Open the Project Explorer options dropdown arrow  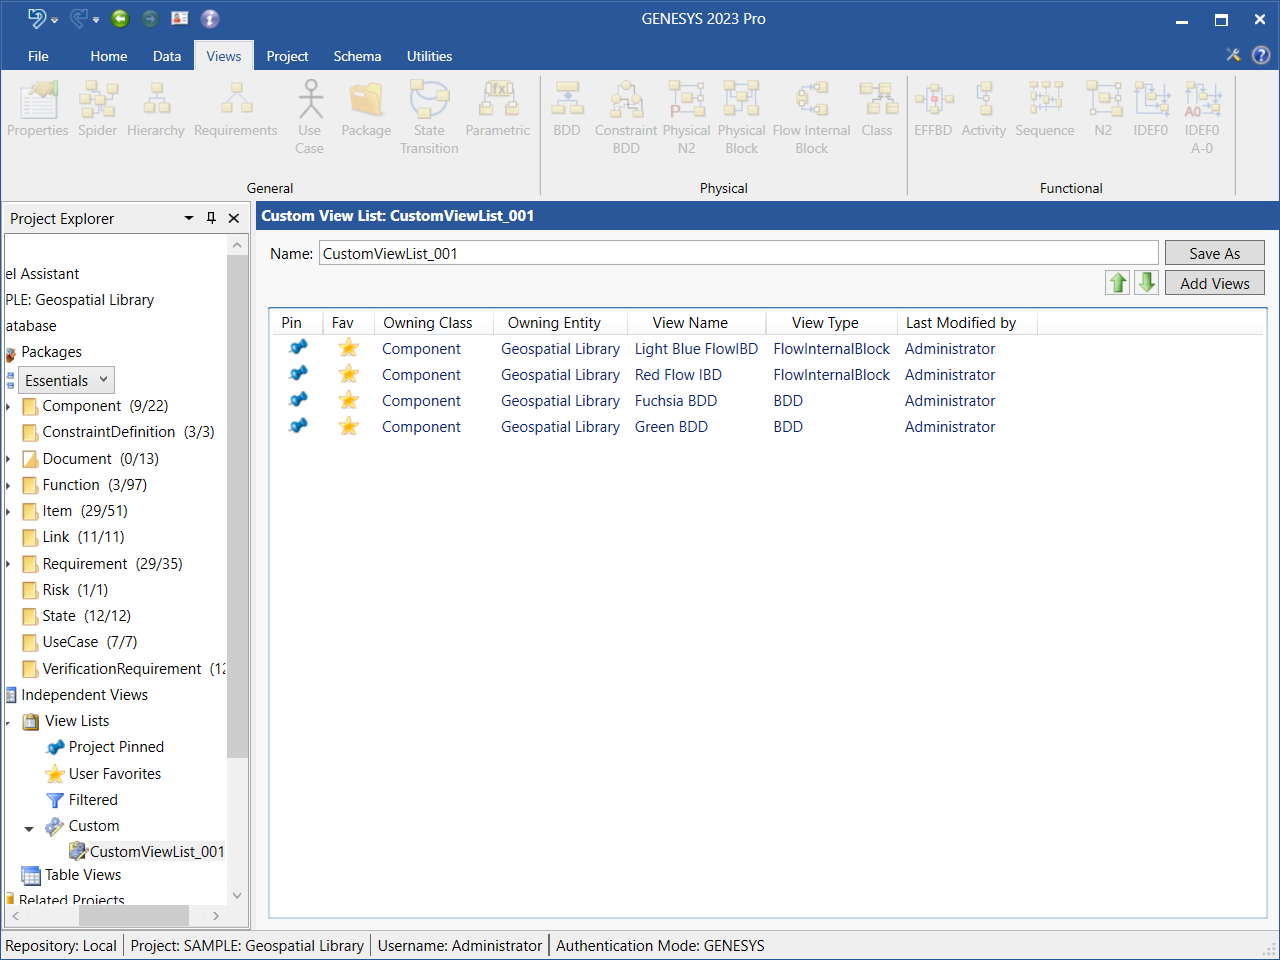188,218
